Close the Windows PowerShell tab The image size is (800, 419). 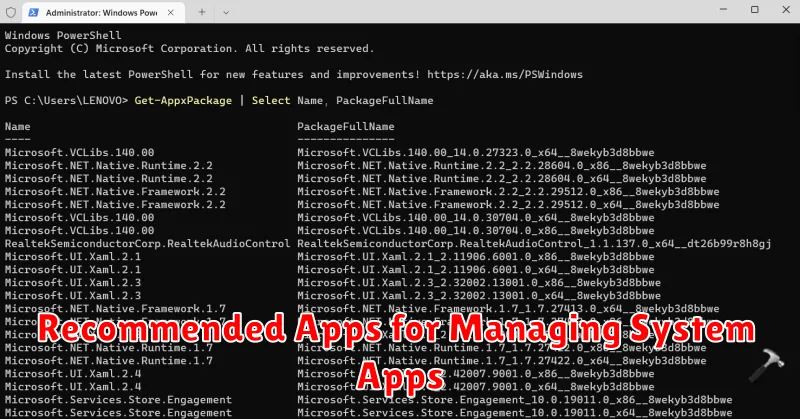click(x=171, y=12)
